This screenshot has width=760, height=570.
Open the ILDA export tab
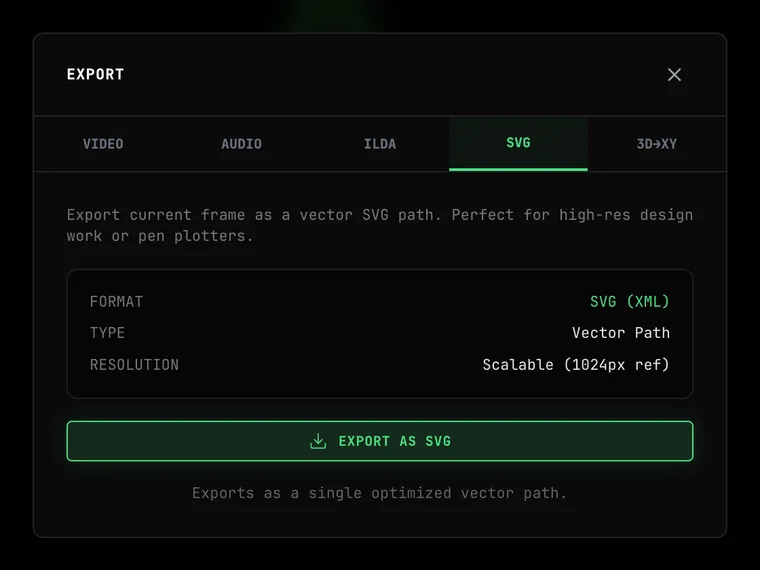click(380, 144)
